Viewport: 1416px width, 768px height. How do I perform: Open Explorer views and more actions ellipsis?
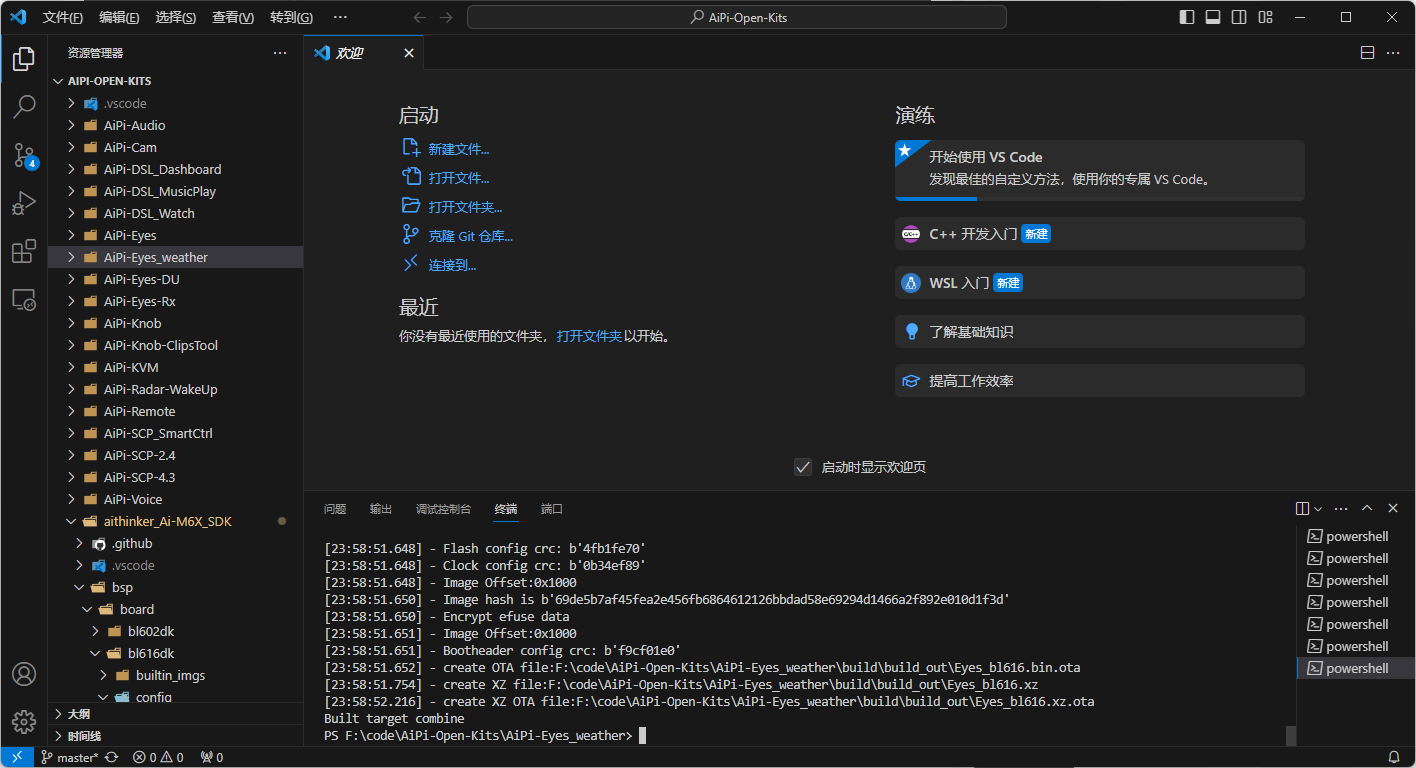coord(280,53)
